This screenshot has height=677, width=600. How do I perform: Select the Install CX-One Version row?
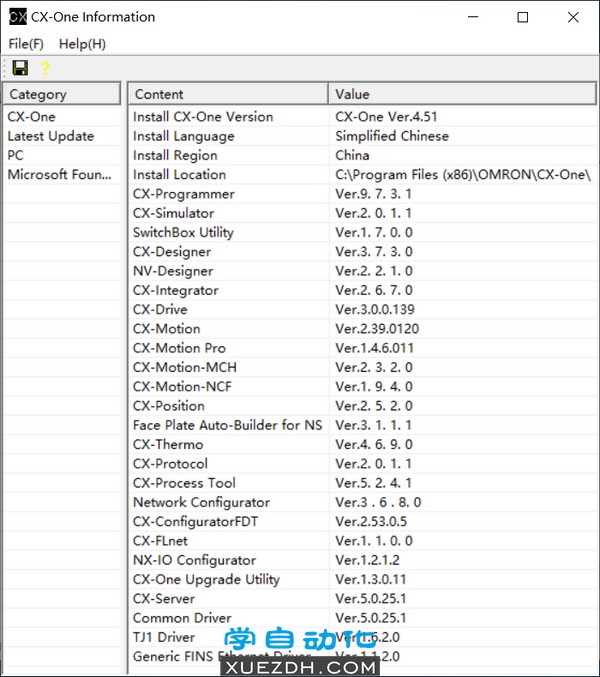tap(363, 117)
